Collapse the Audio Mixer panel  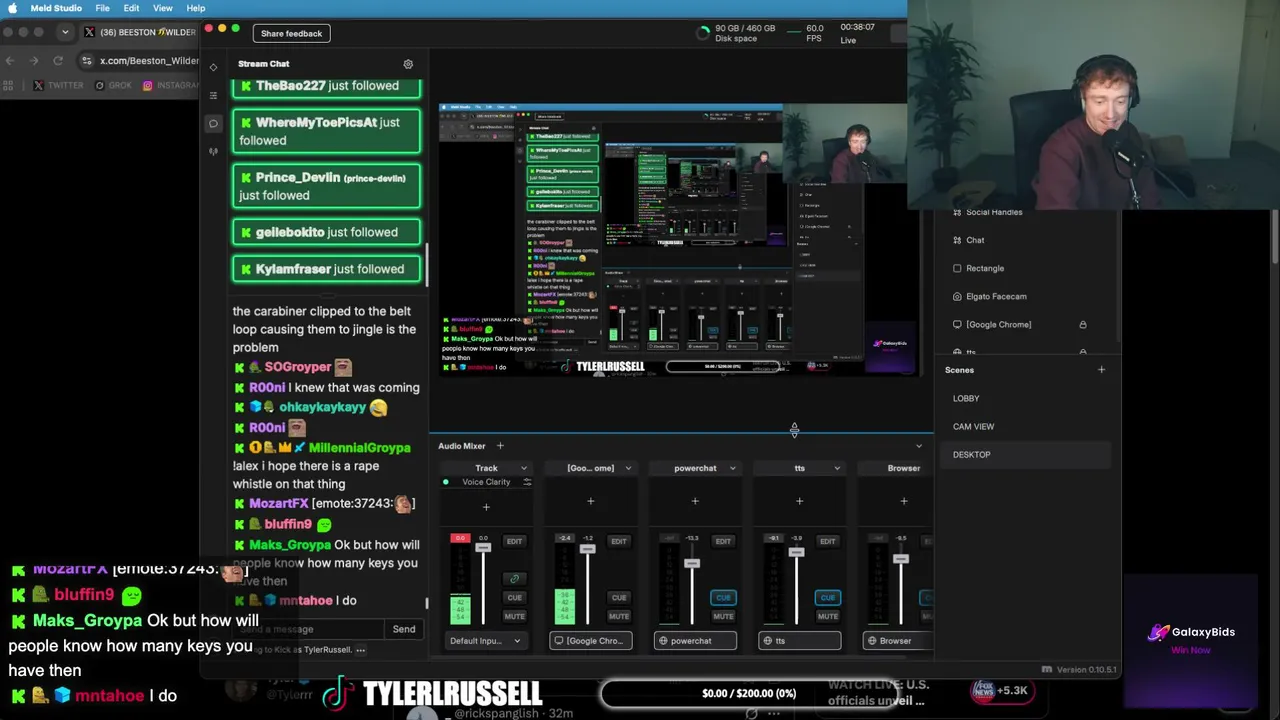click(919, 446)
